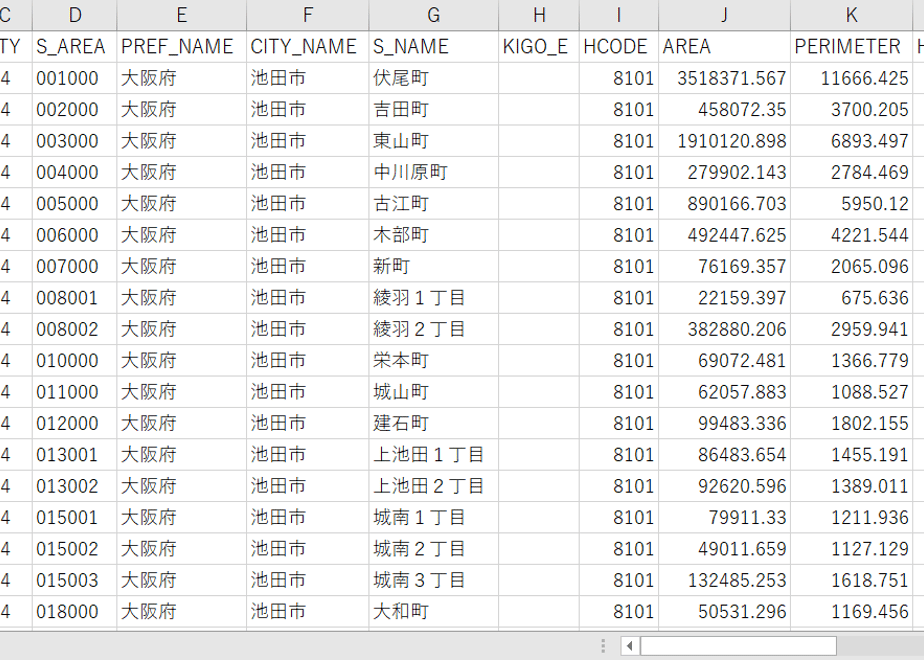
Task: Click the S_NAME header cell
Action: pos(434,47)
